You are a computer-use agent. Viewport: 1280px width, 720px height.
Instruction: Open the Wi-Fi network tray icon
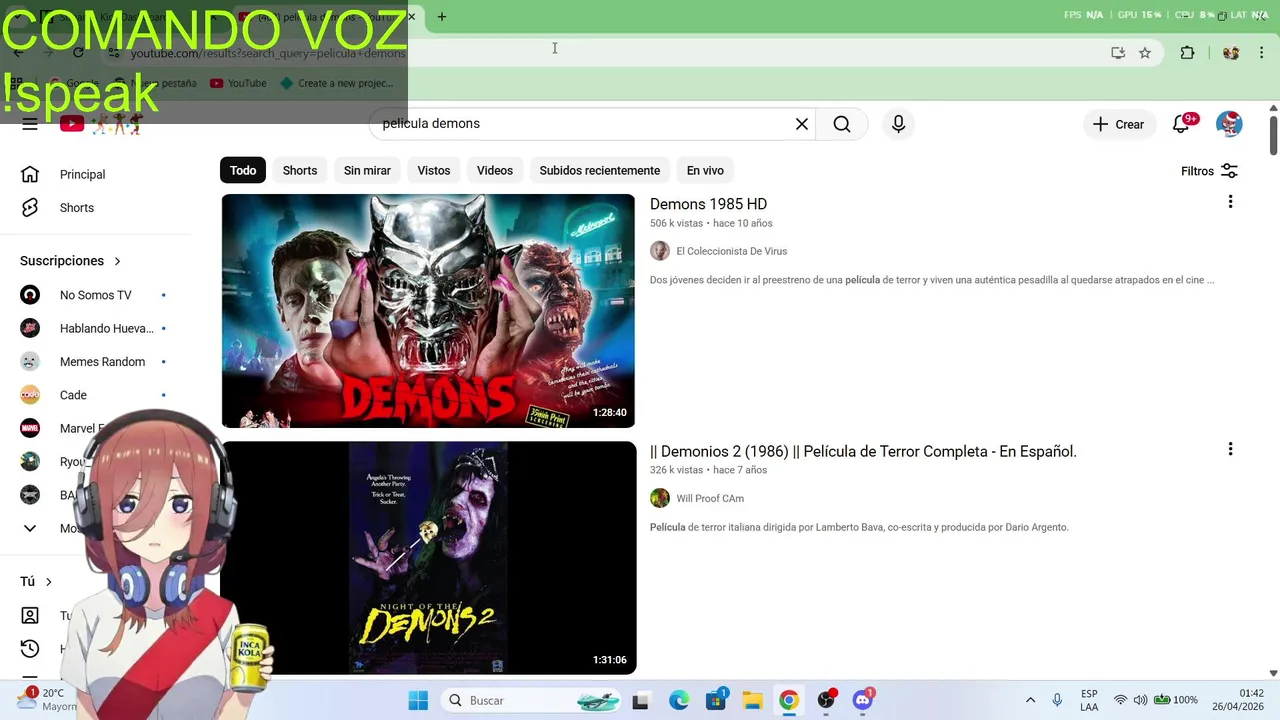tap(1120, 700)
